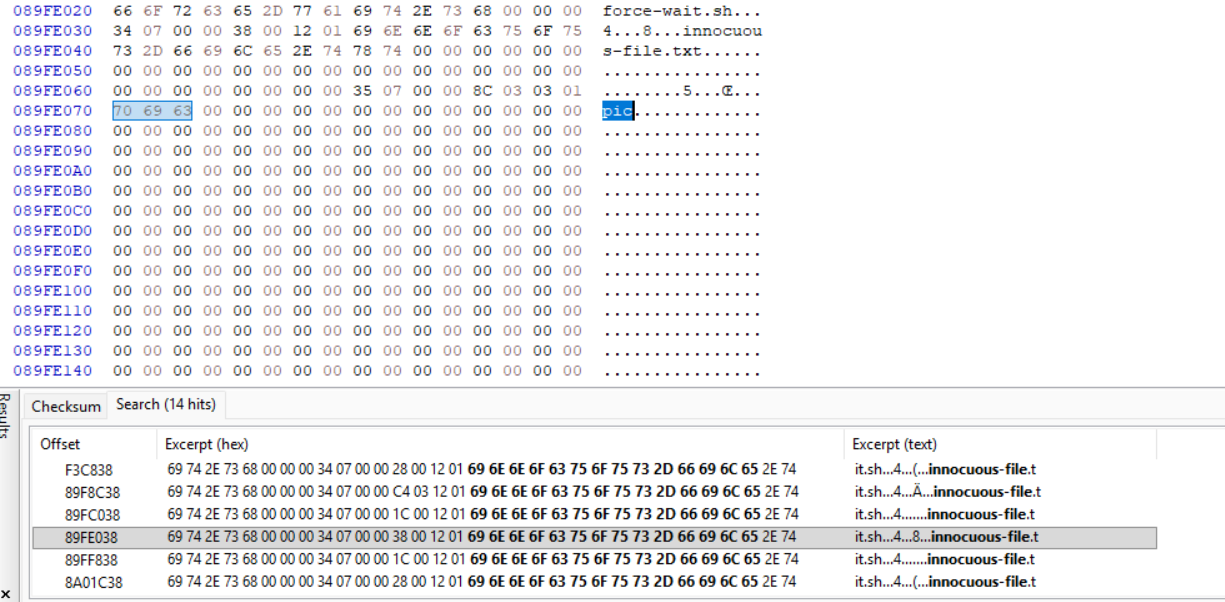The image size is (1225, 602).
Task: Switch to the Checksum tab
Action: coord(66,405)
